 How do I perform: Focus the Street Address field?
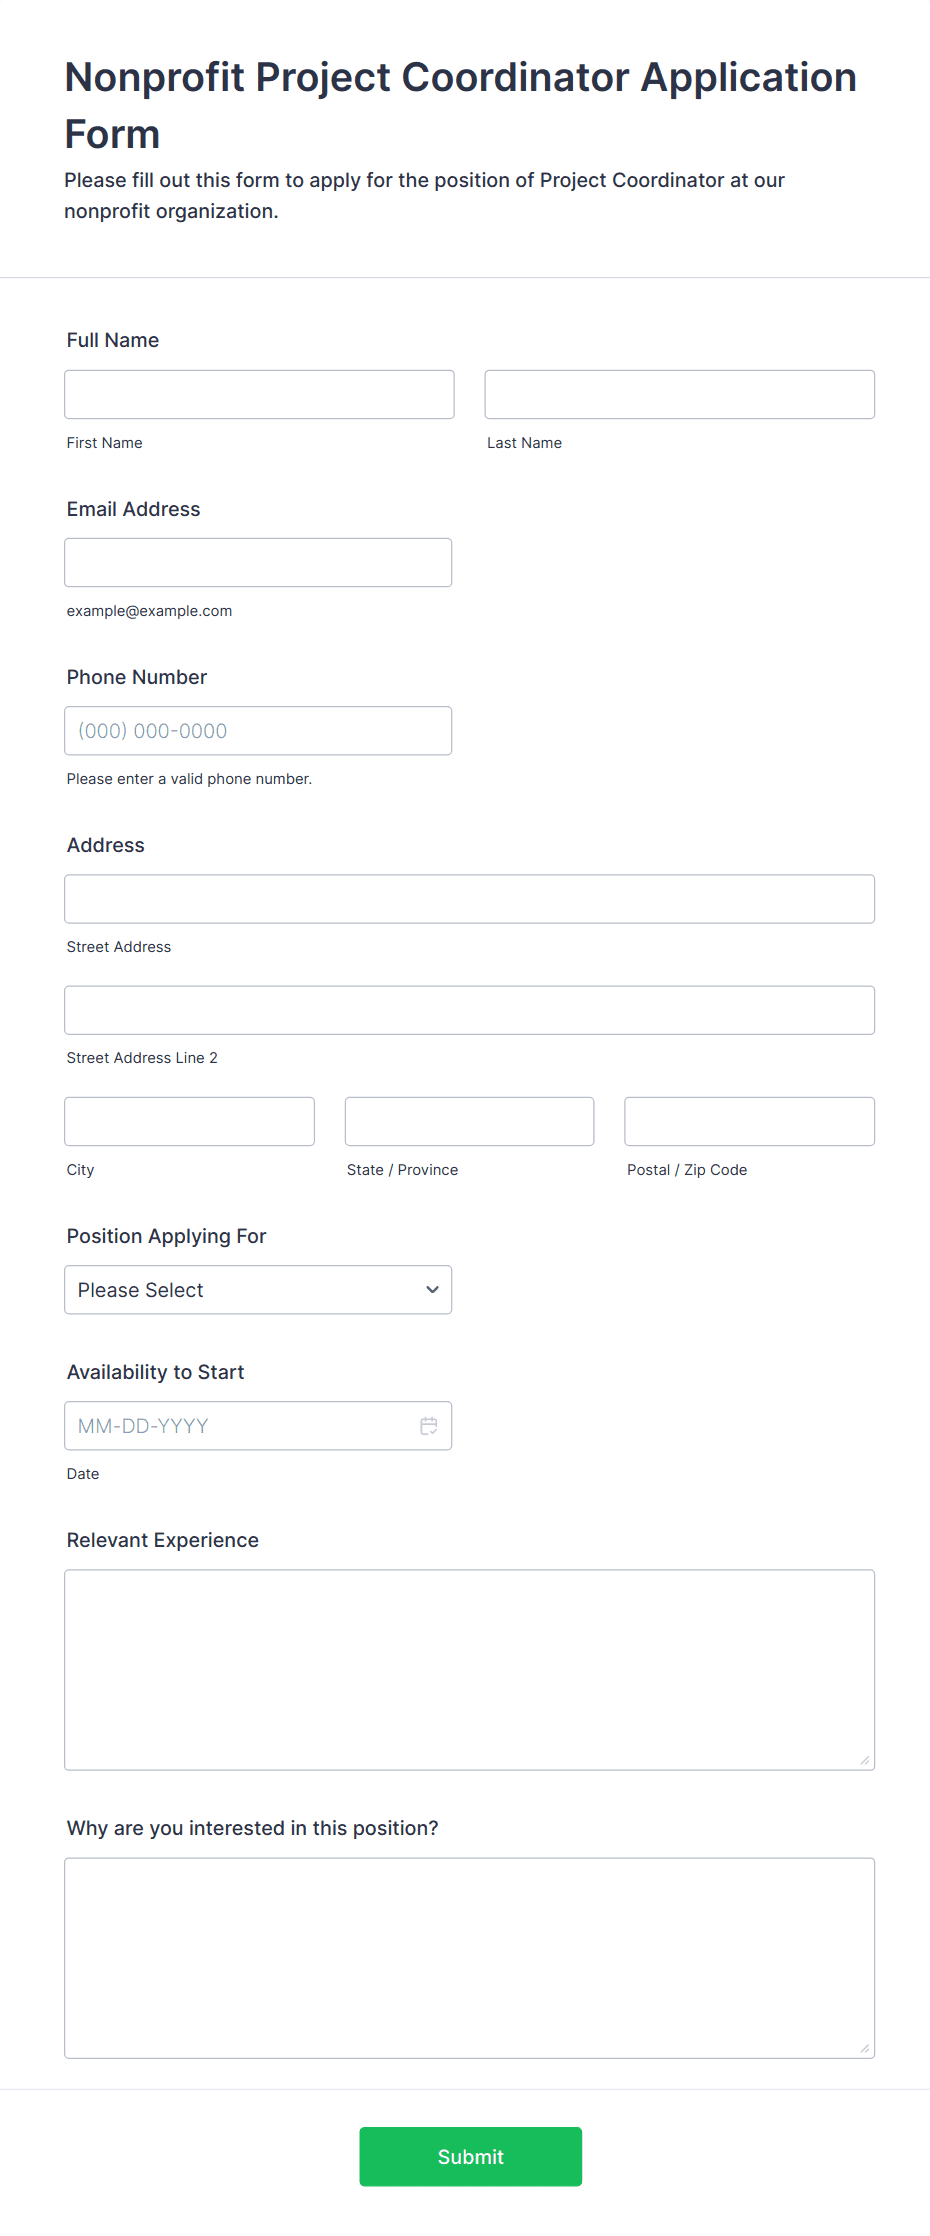[x=469, y=899]
